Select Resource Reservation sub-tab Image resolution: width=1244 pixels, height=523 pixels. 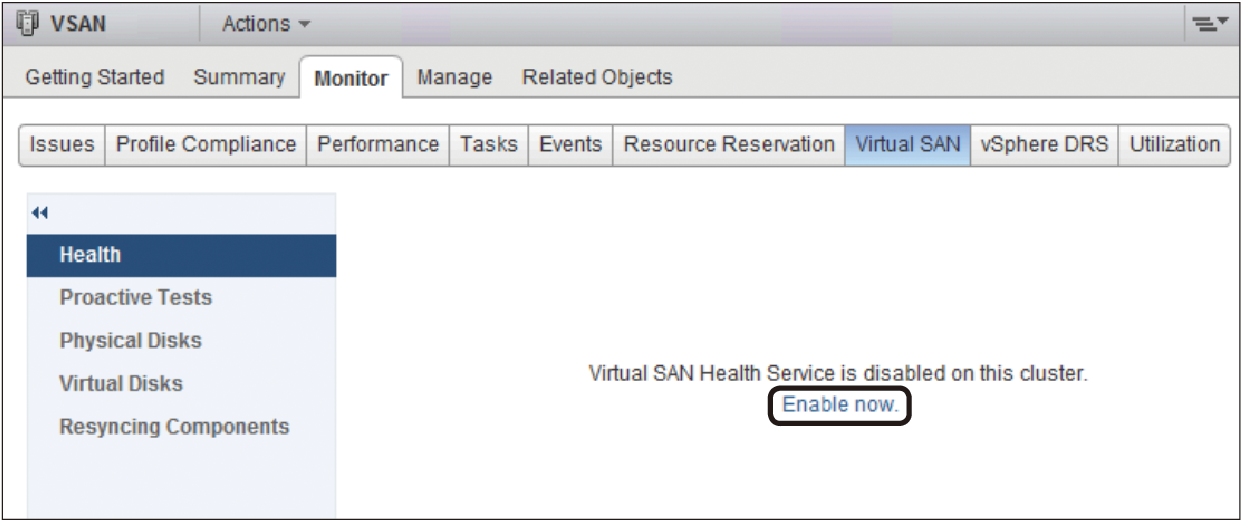(x=729, y=144)
